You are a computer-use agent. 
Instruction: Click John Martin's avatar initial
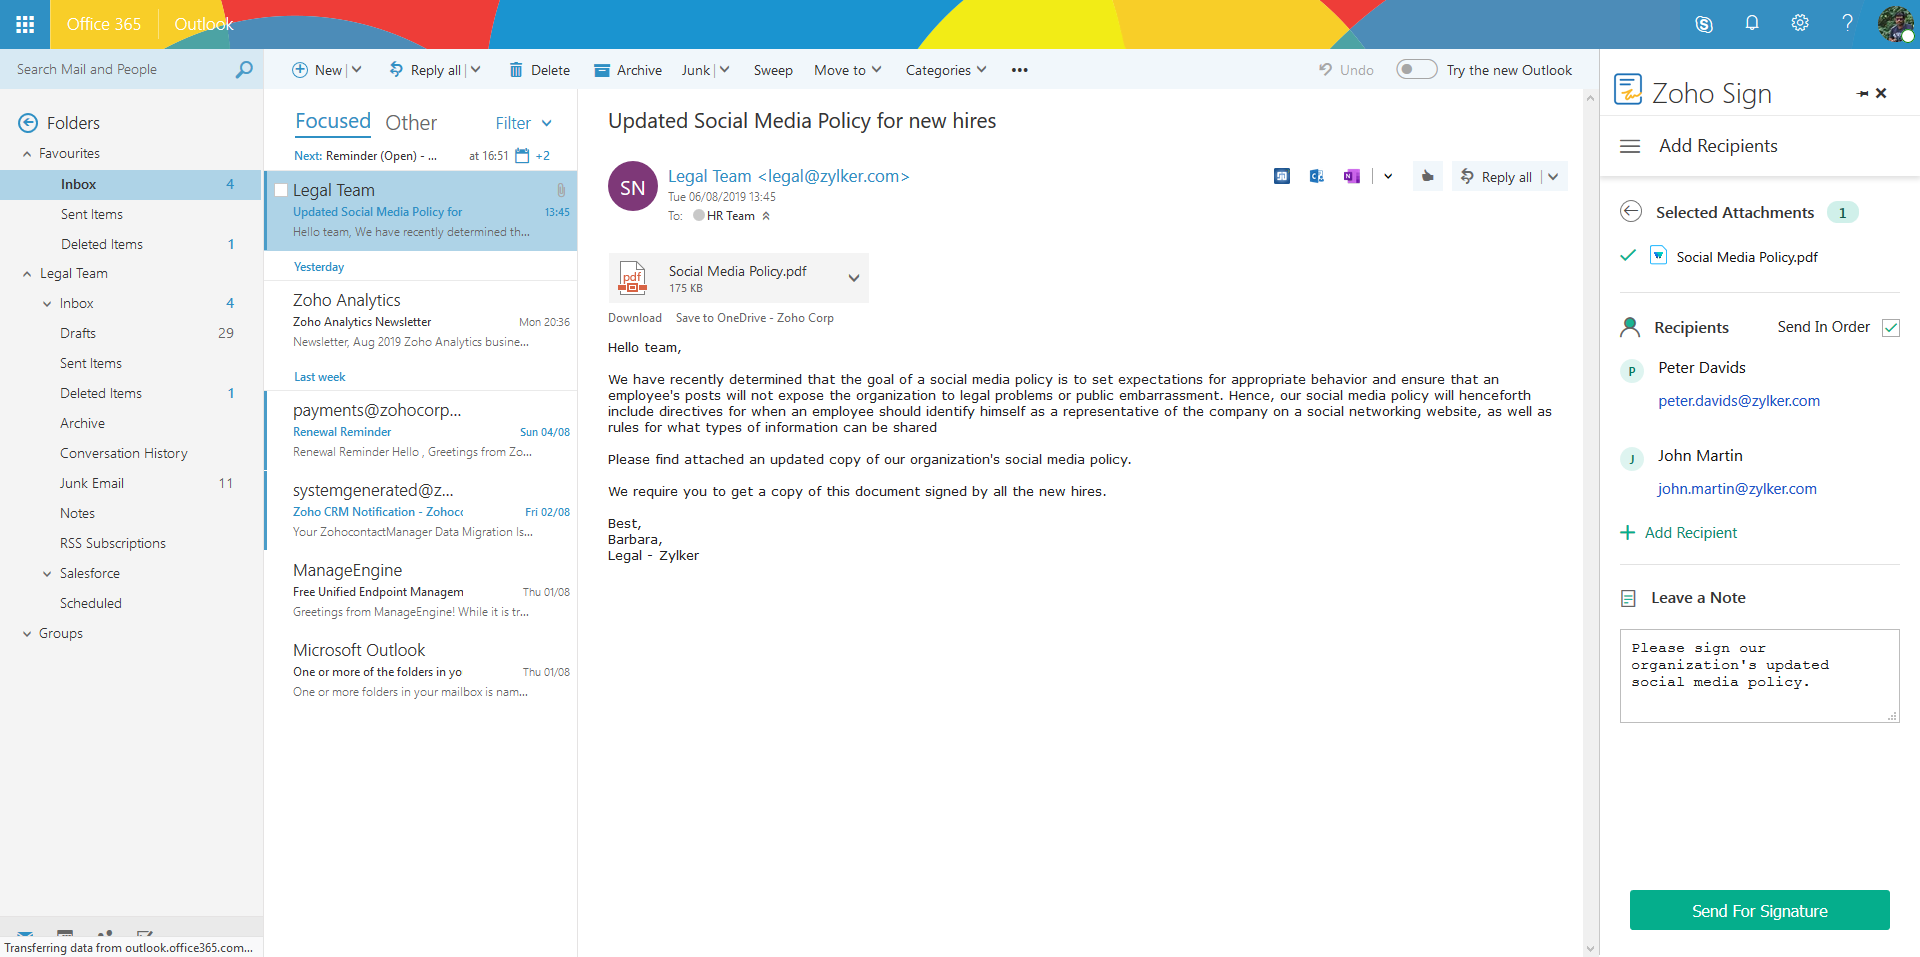click(1632, 459)
